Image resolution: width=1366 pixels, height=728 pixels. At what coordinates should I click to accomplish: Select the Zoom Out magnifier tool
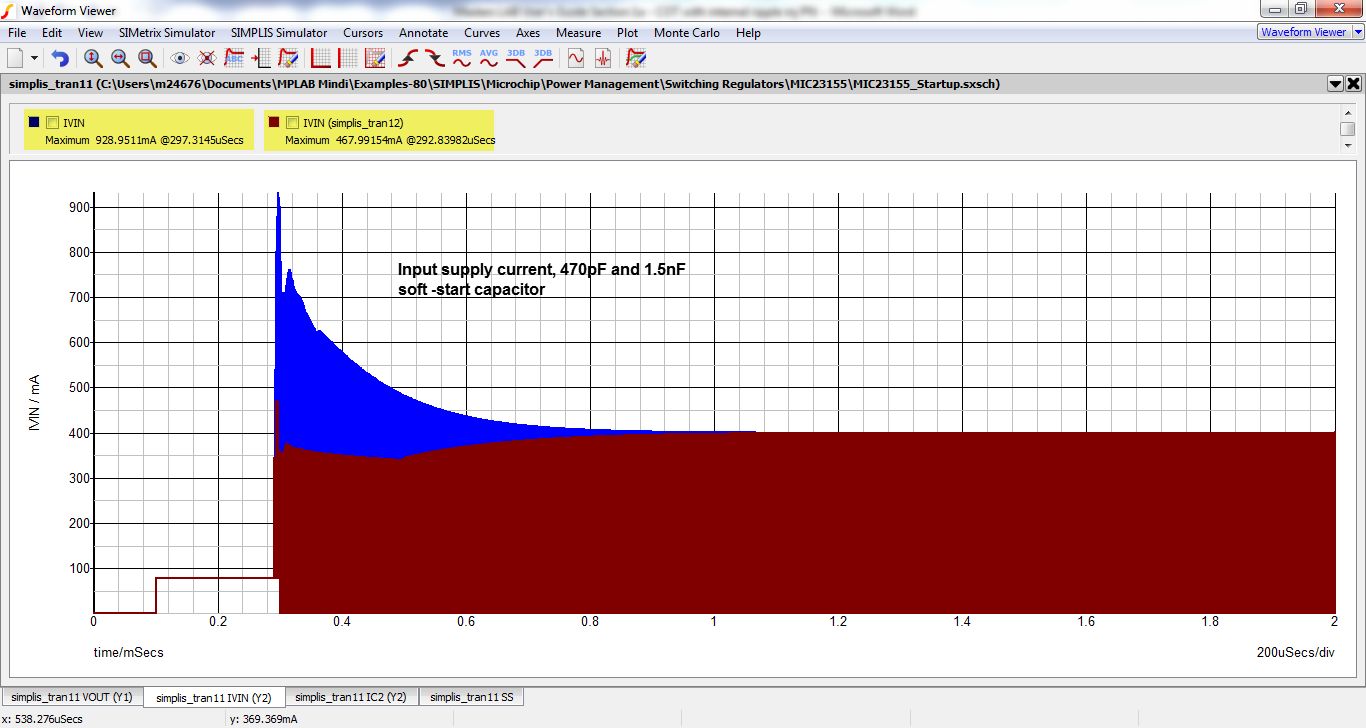pyautogui.click(x=119, y=58)
